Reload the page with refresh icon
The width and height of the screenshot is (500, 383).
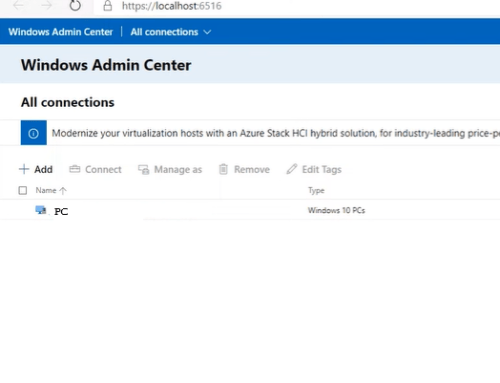[75, 5]
